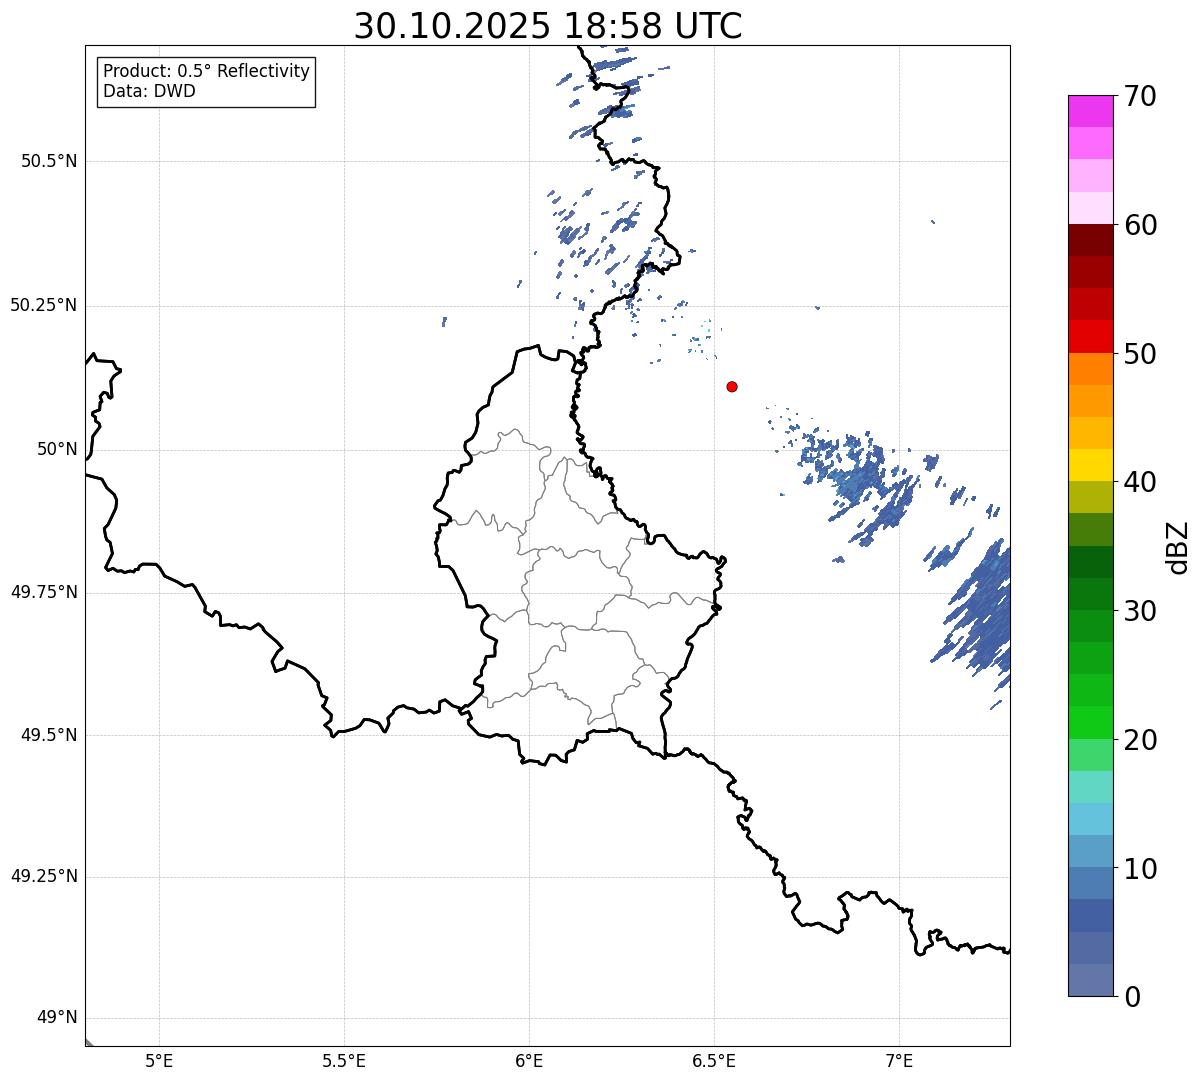Click the 49.75°N latitude tick label

click(x=44, y=592)
